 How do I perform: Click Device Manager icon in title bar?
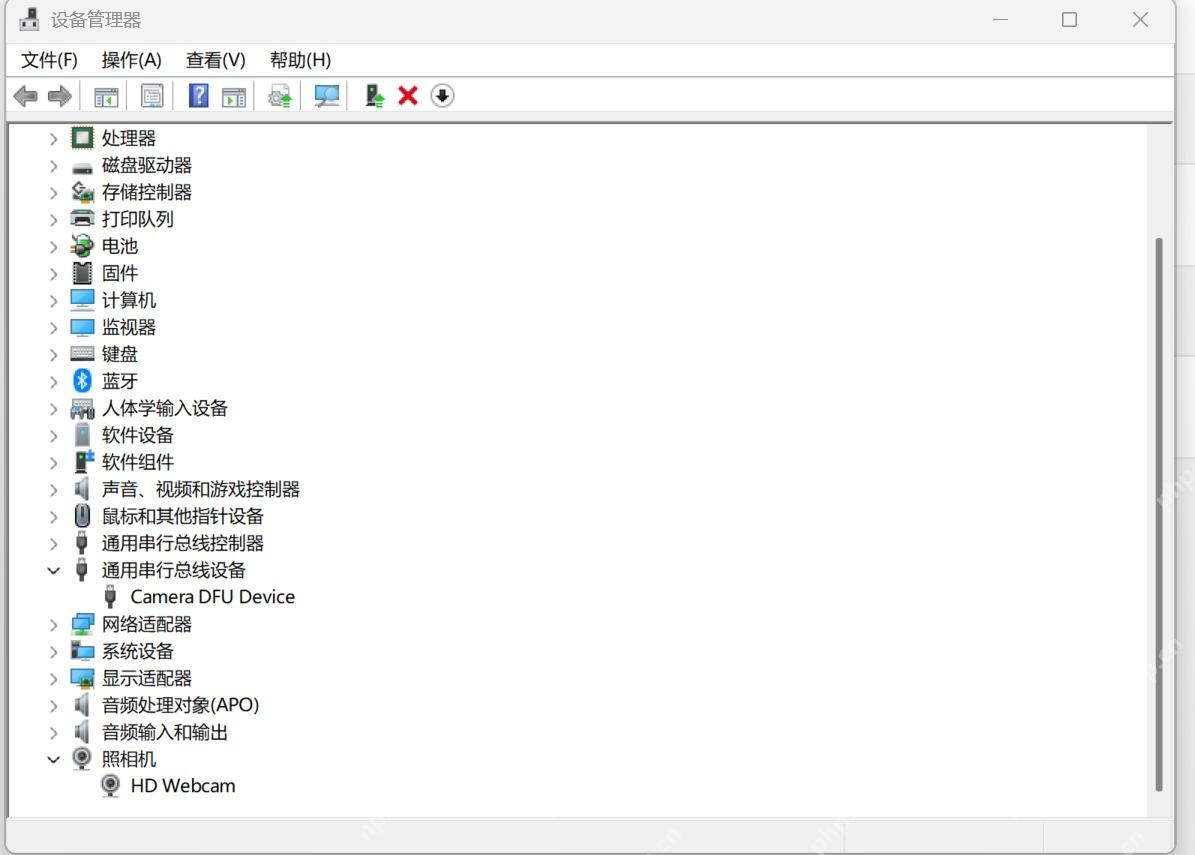[x=29, y=19]
